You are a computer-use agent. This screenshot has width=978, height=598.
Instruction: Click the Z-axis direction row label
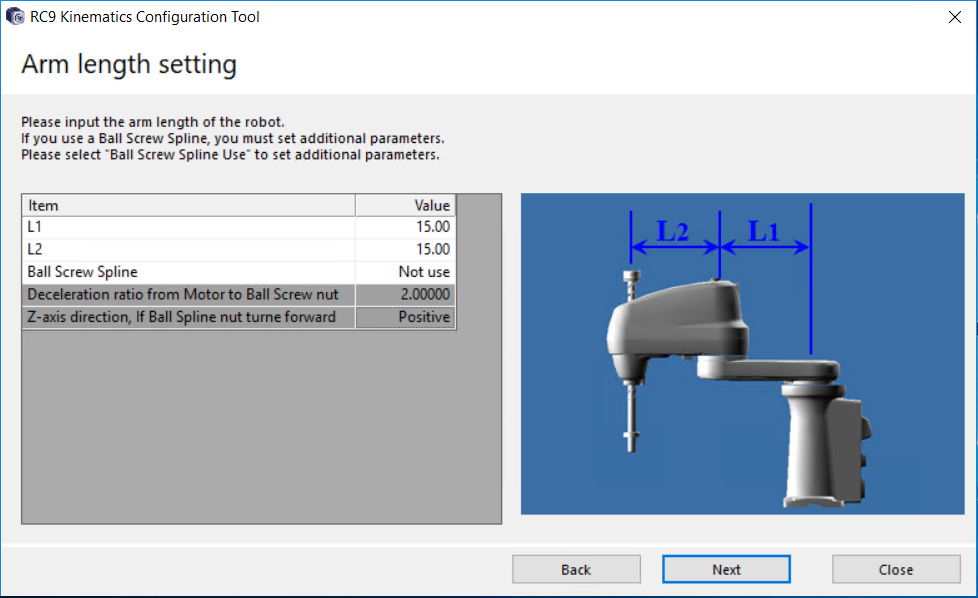pyautogui.click(x=188, y=317)
